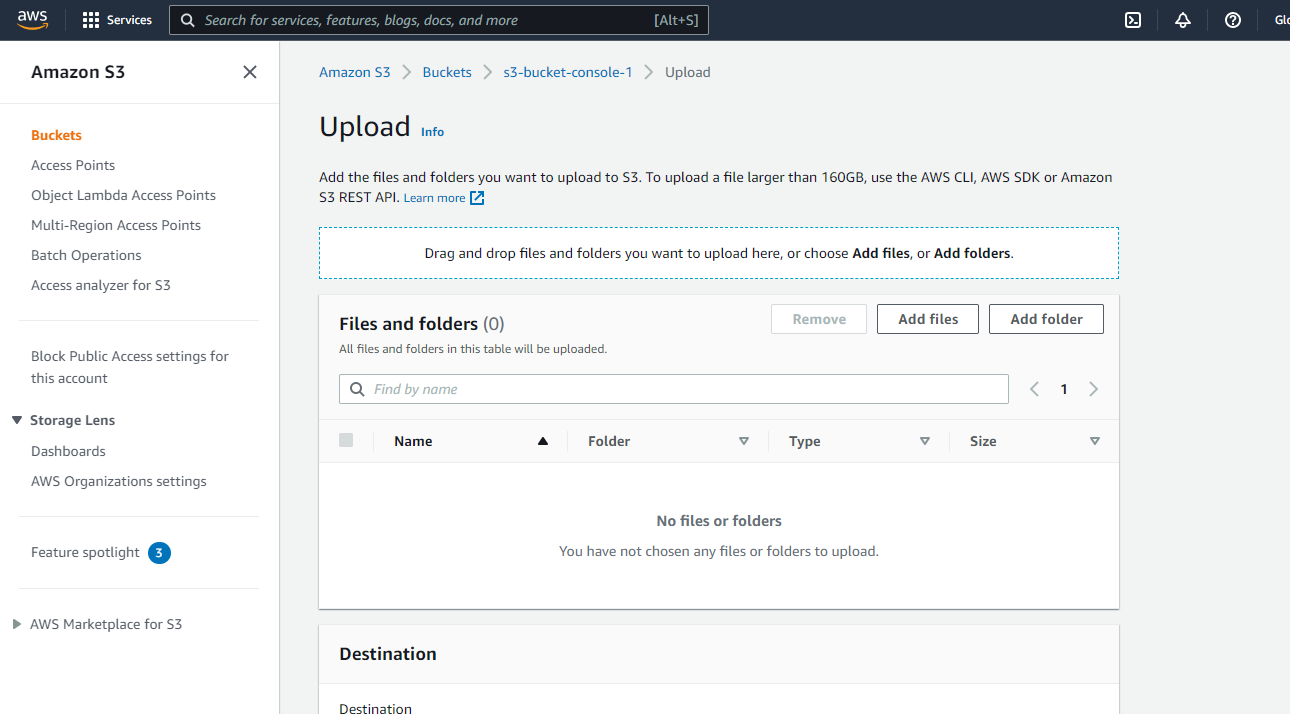1290x714 pixels.
Task: Click the Size column sort arrow
Action: point(1095,441)
